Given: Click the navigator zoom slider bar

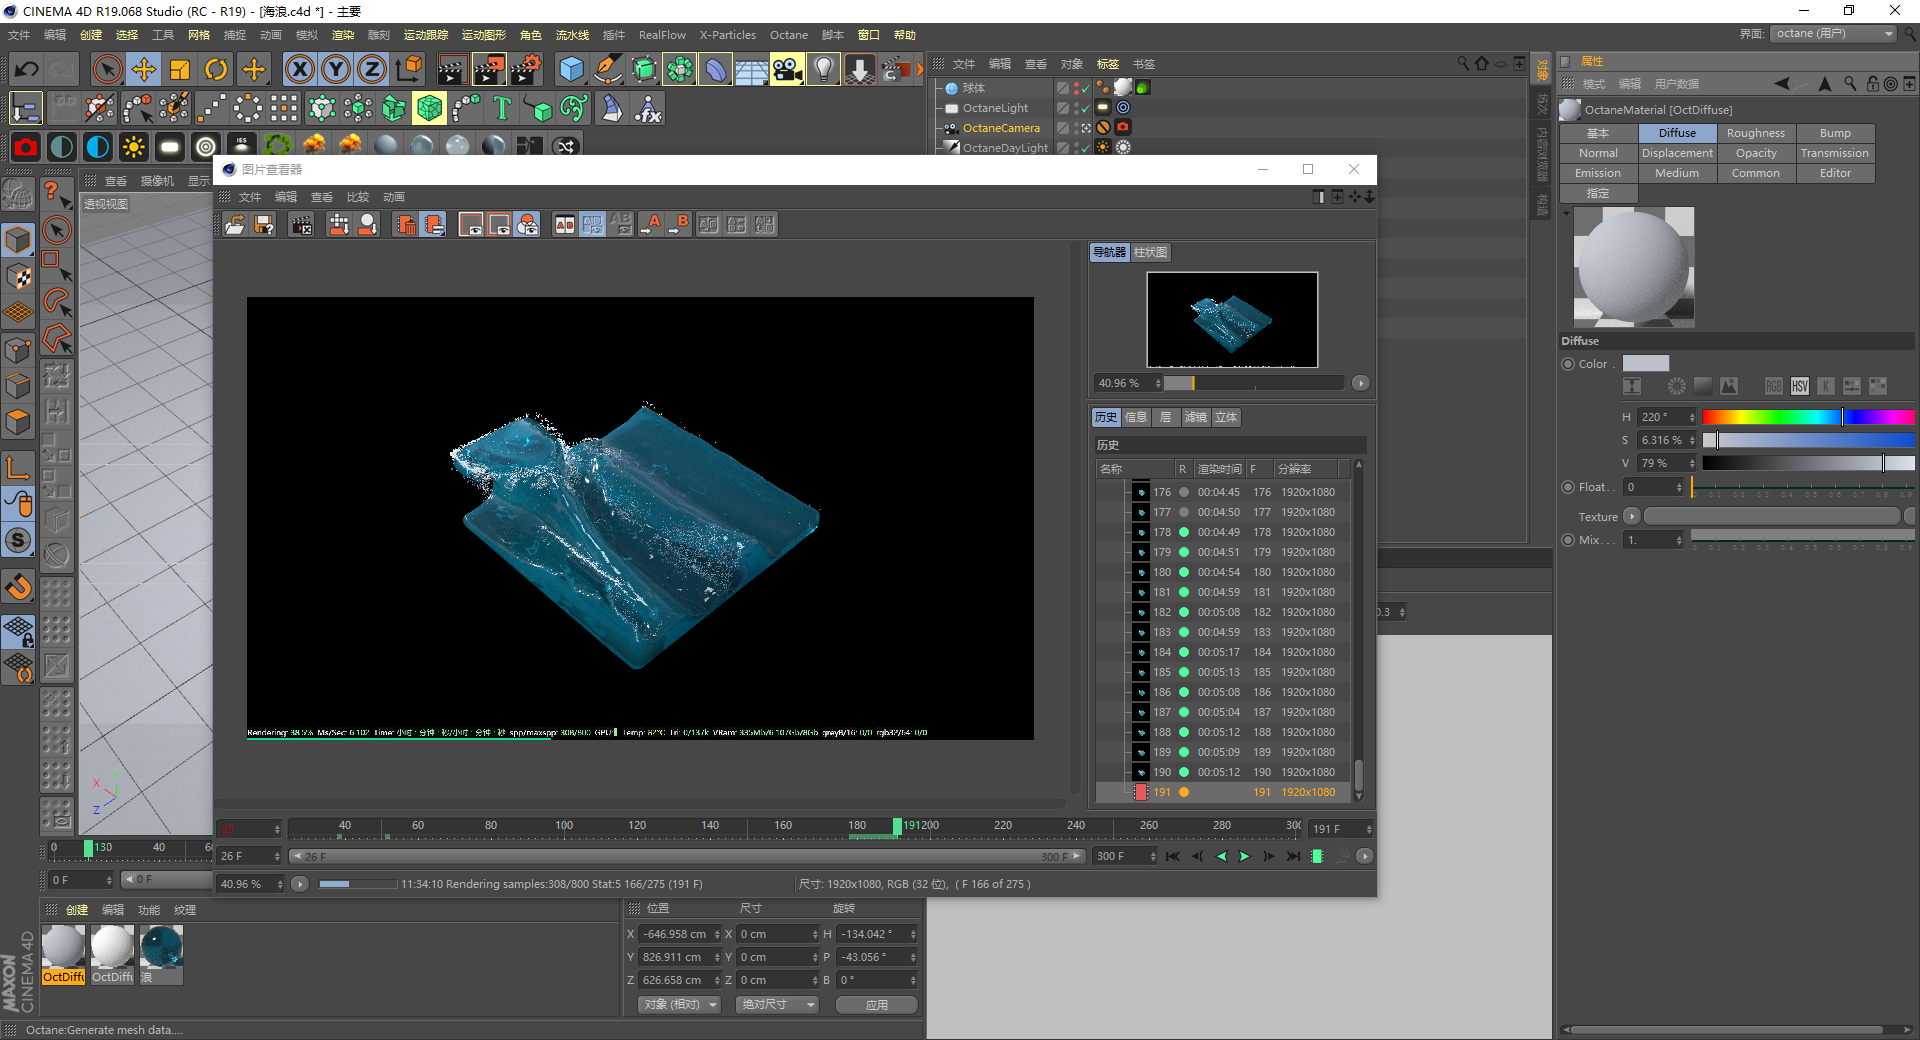Looking at the screenshot, I should tap(1254, 383).
